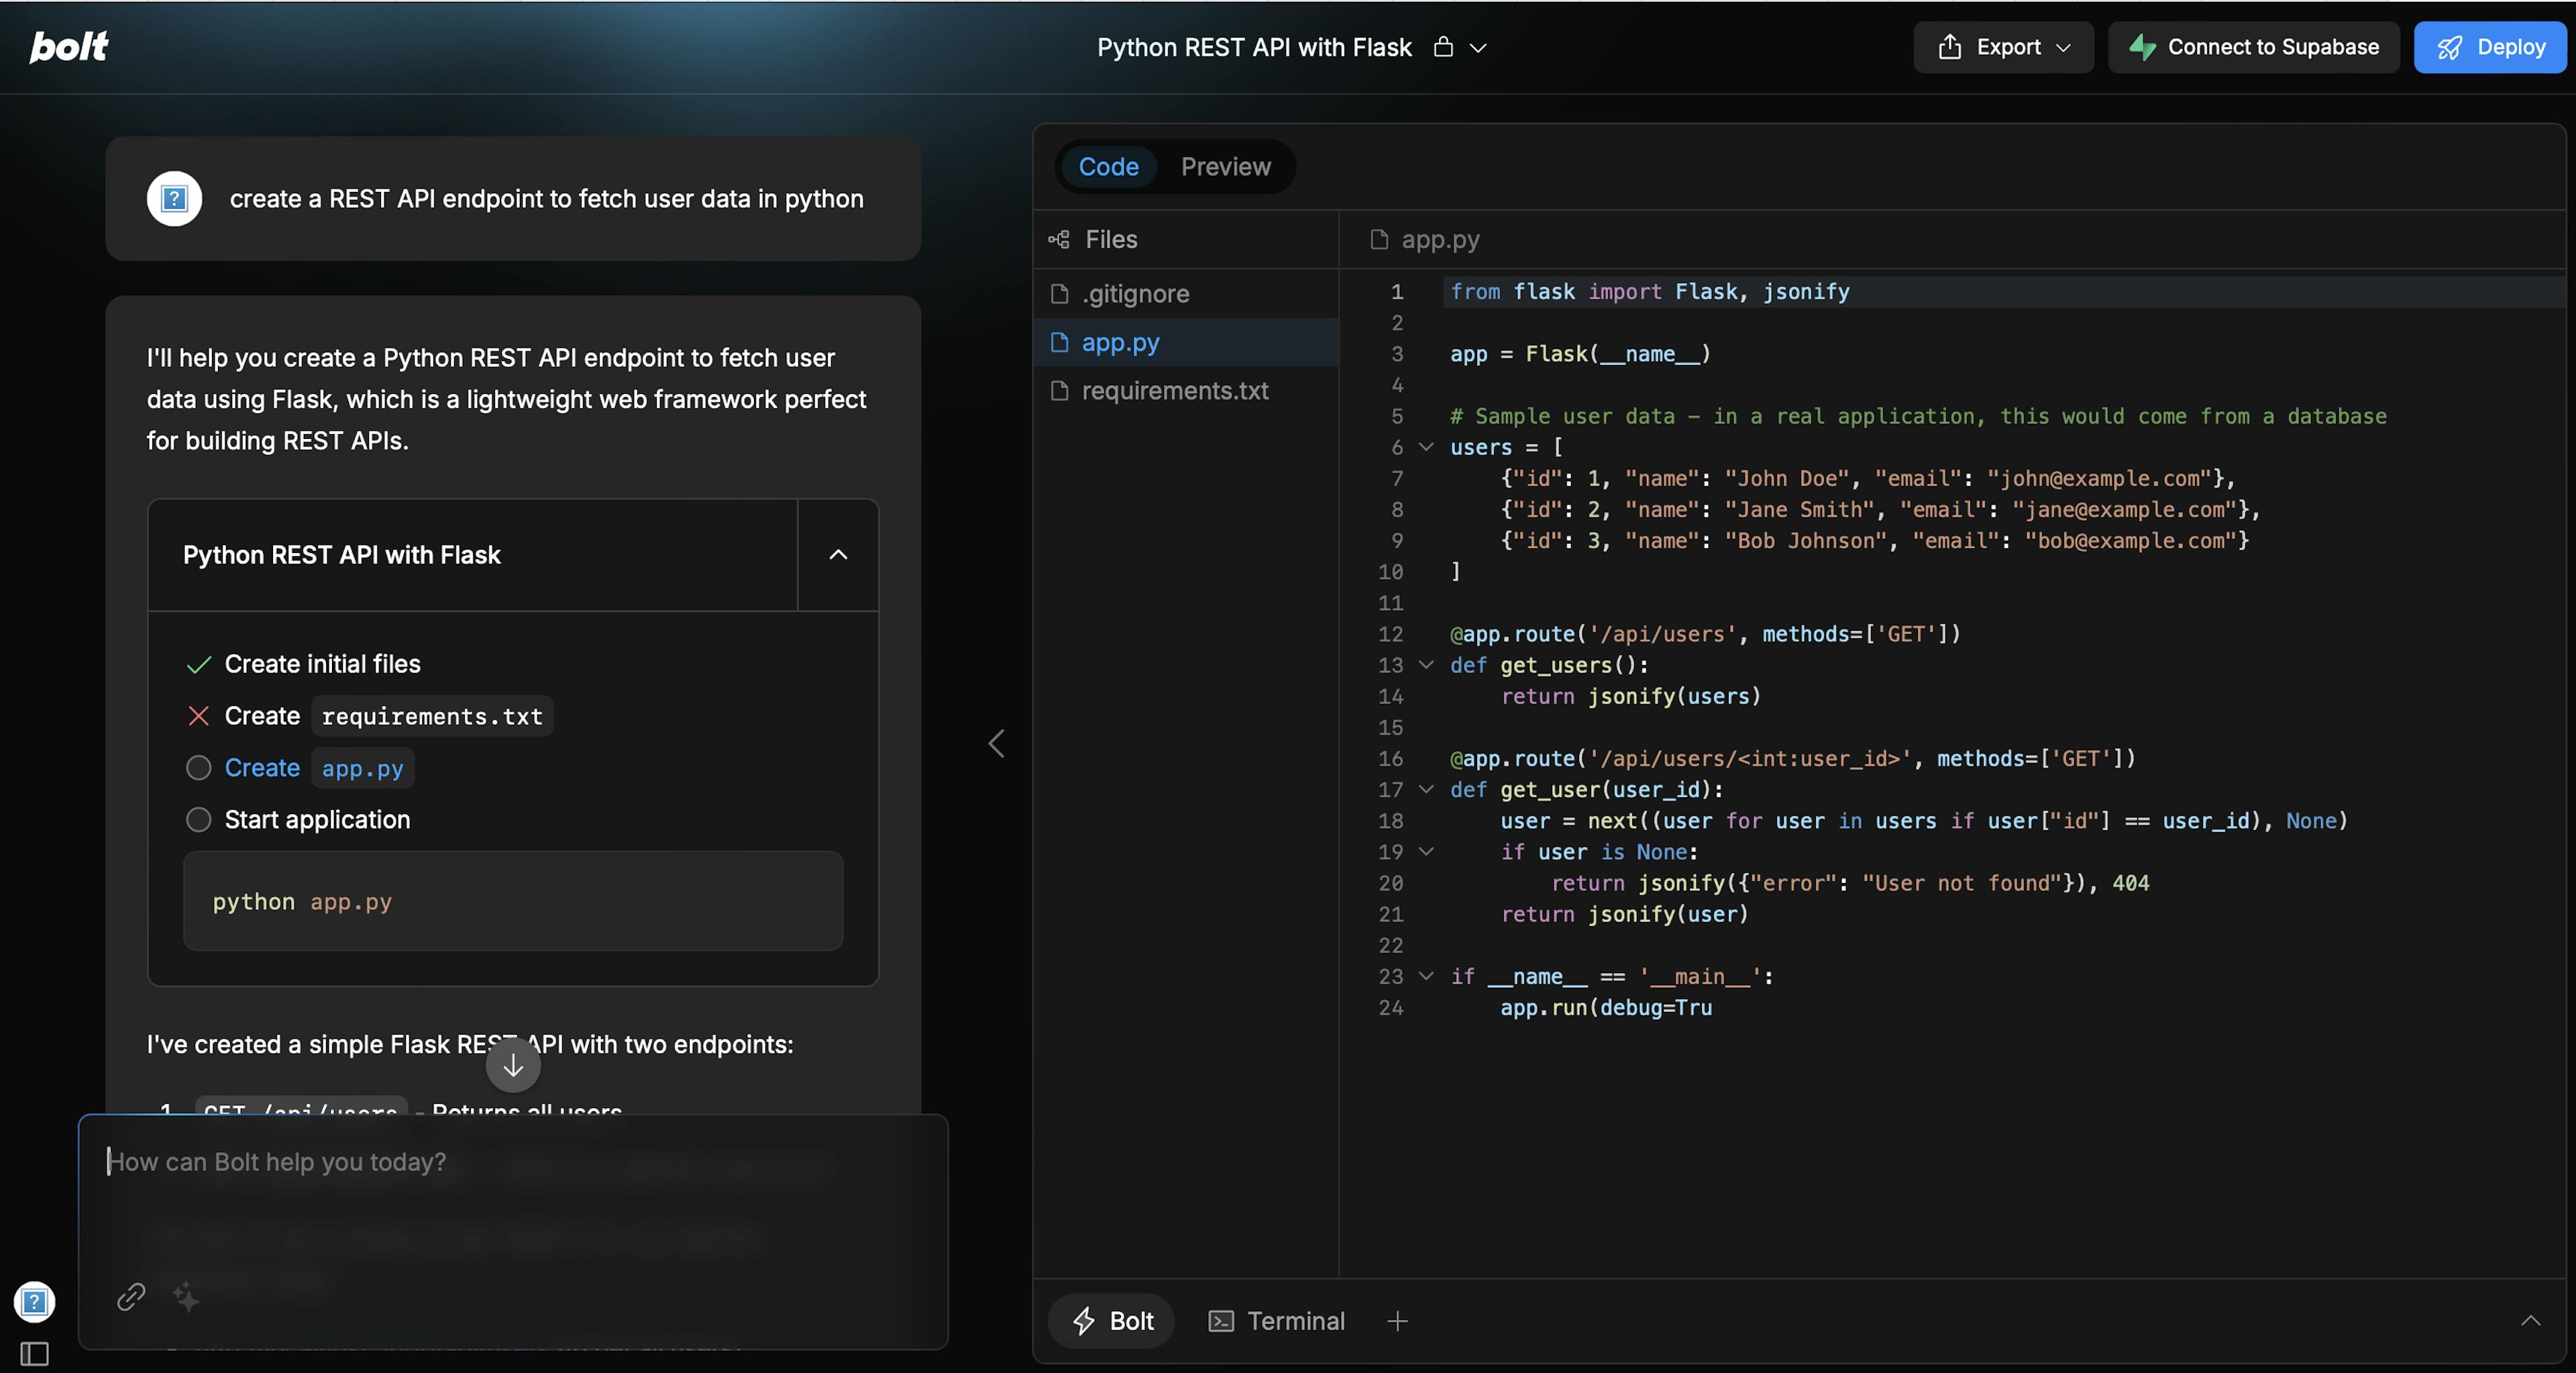
Task: Open requirements.txt in file tree
Action: (1174, 391)
